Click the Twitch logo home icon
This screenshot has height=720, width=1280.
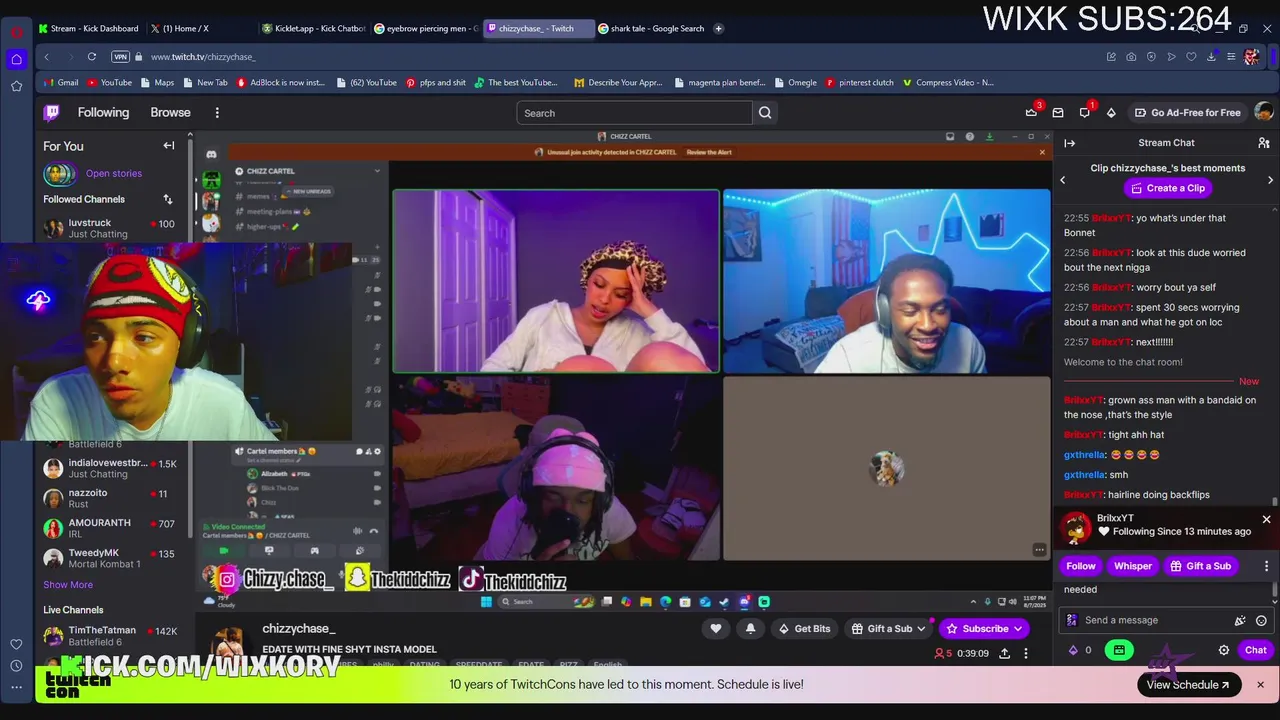tap(52, 113)
